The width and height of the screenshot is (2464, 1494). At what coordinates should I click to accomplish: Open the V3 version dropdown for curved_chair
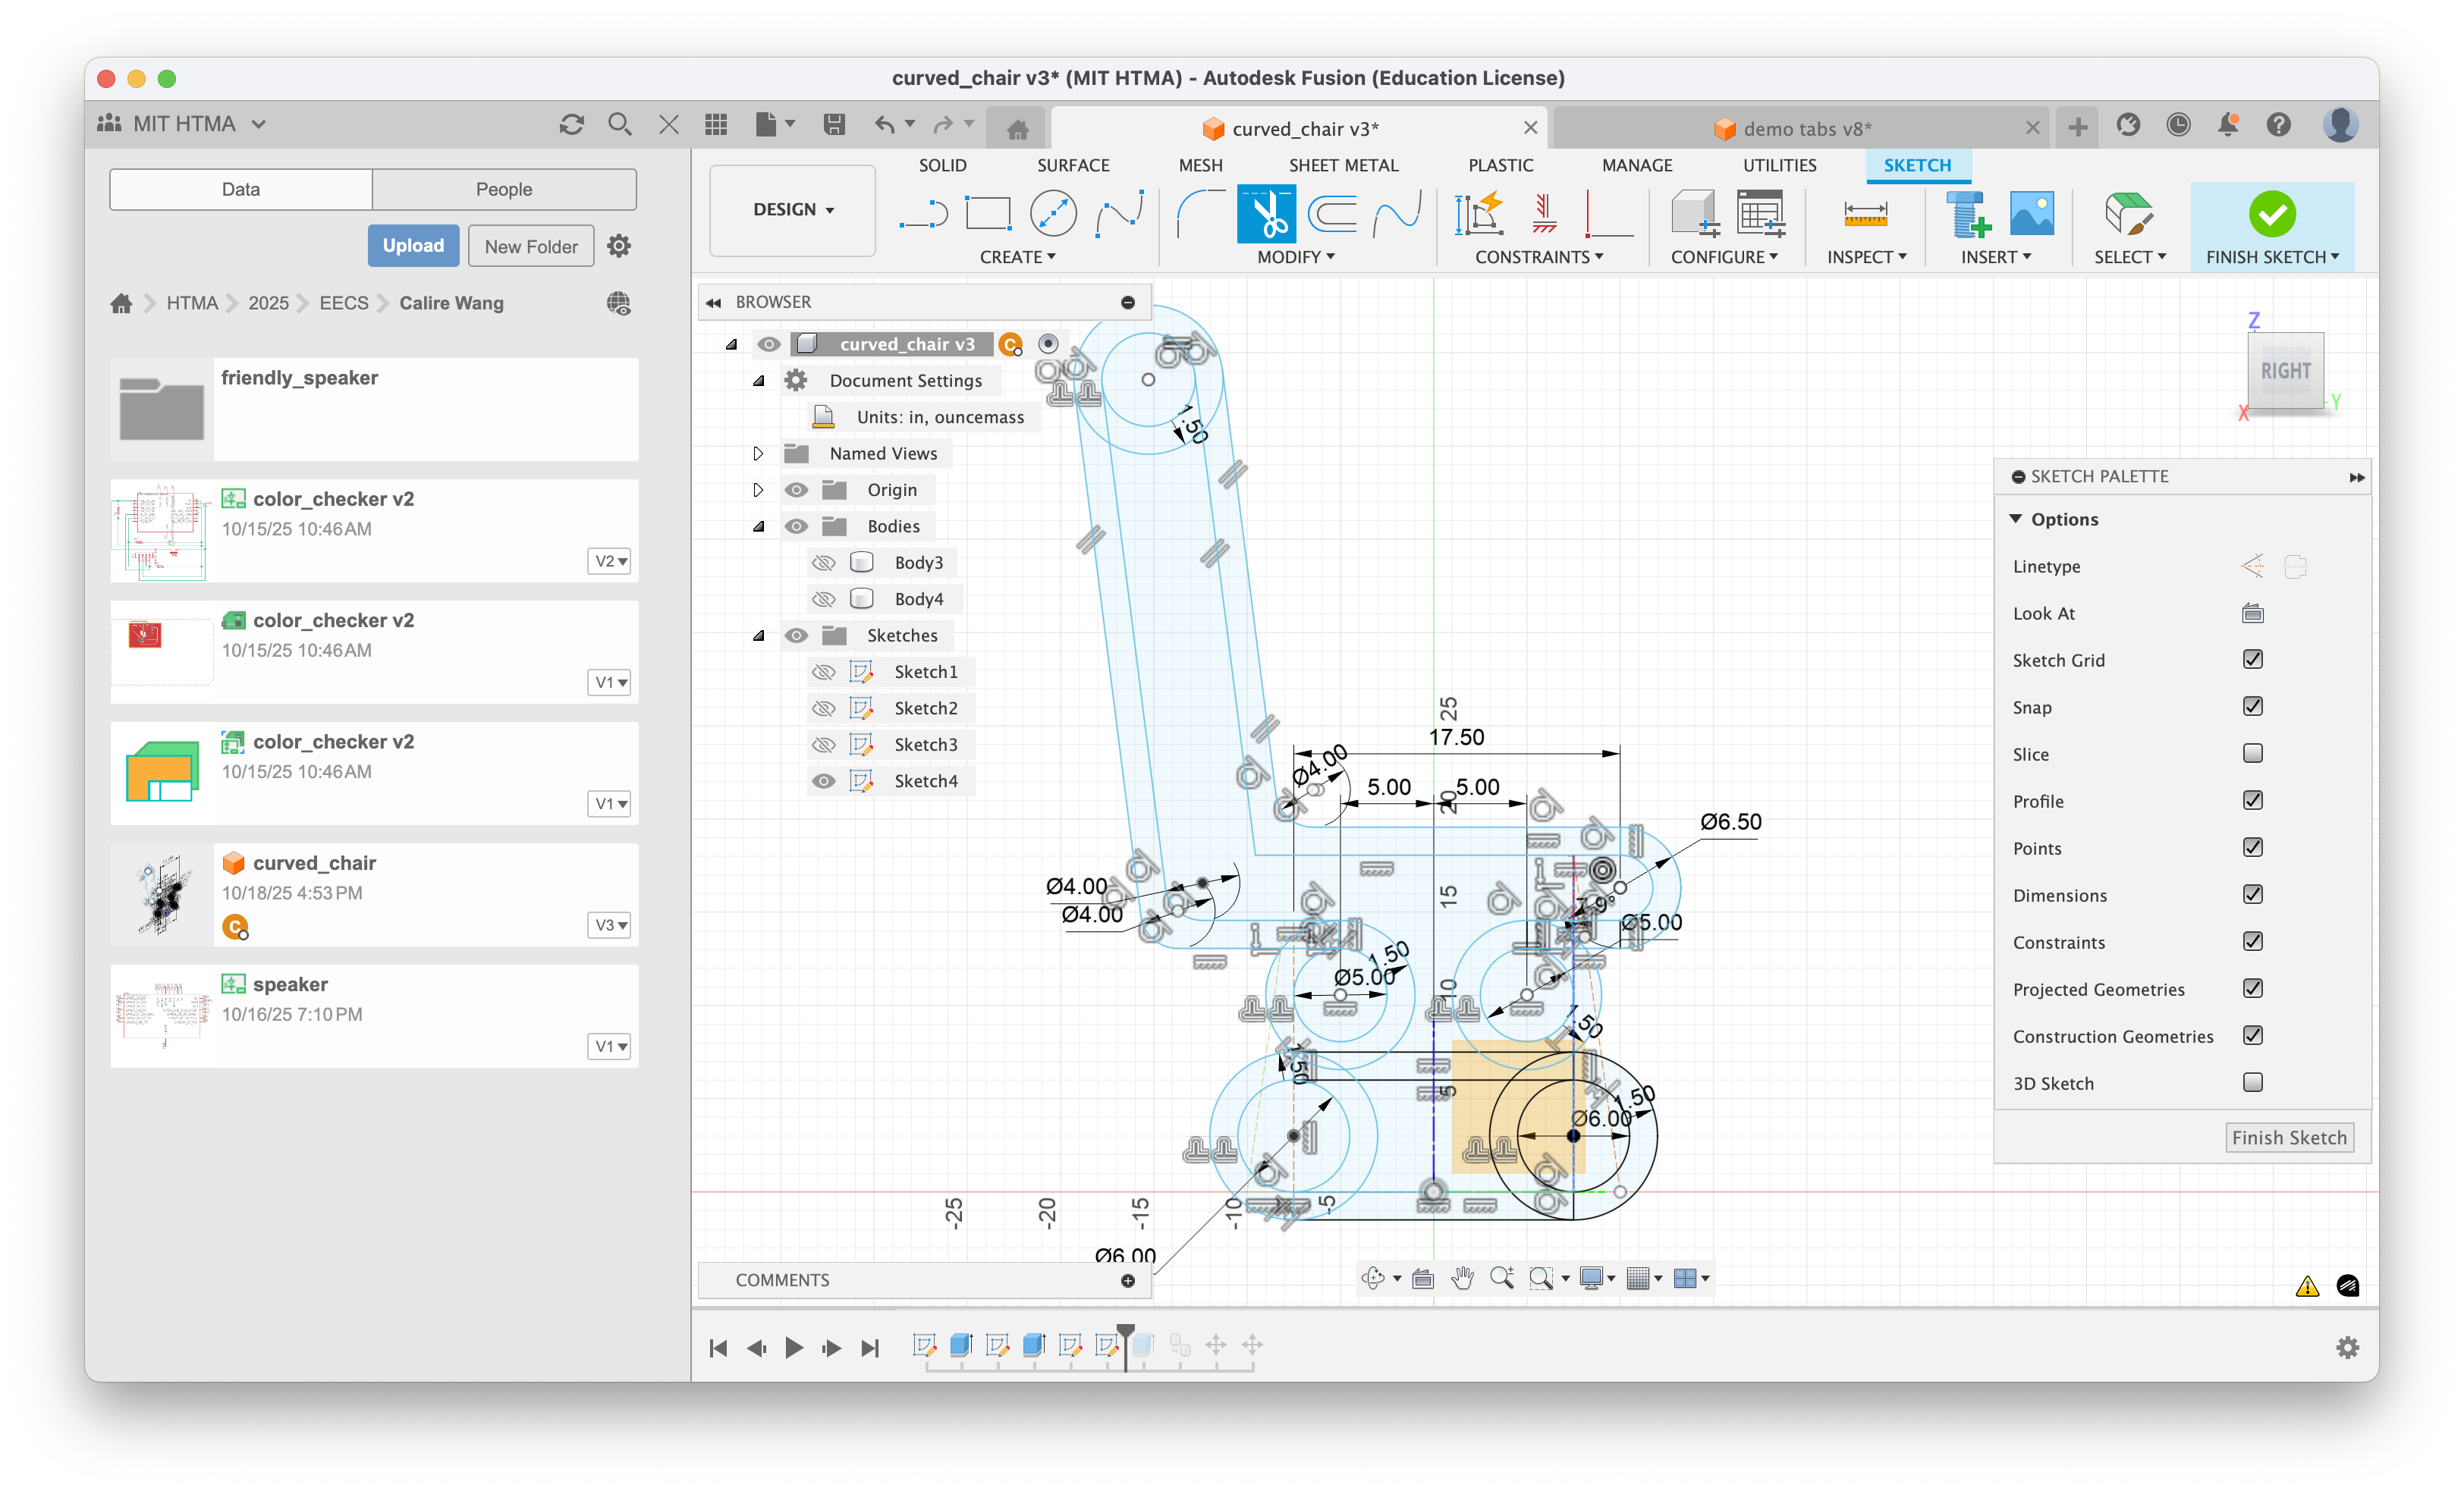(x=609, y=925)
